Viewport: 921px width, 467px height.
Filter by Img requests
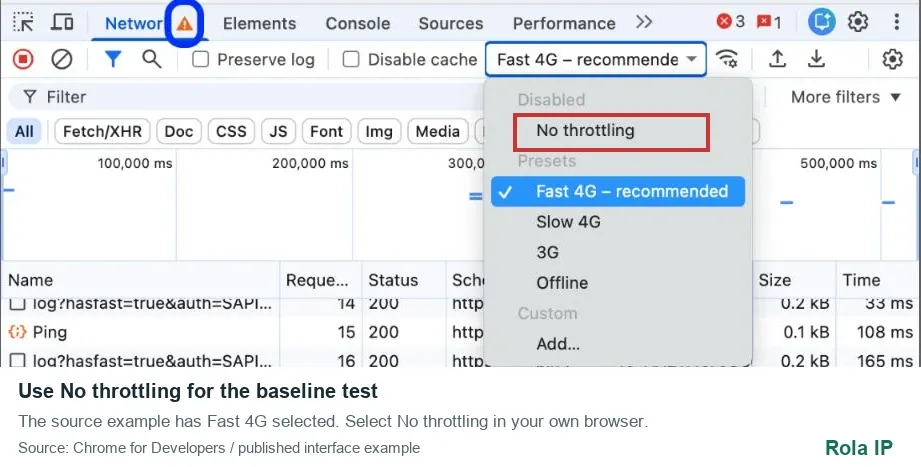click(x=379, y=131)
